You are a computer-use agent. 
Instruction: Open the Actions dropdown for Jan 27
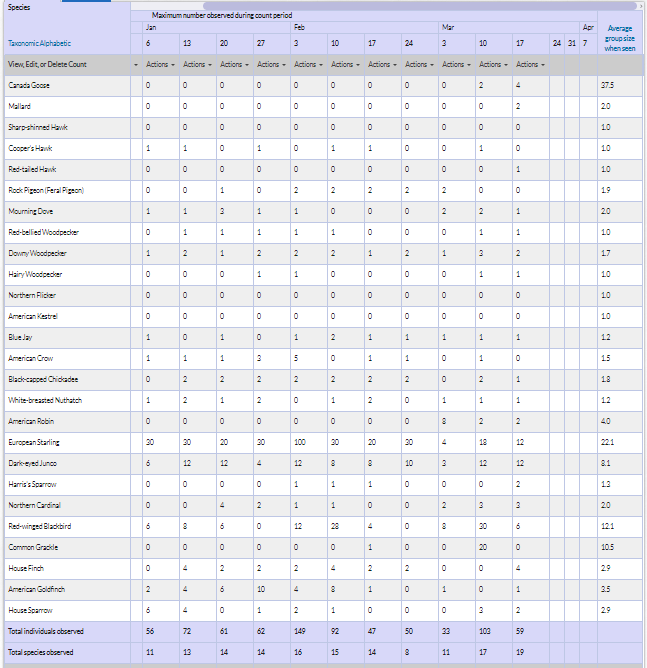271,64
